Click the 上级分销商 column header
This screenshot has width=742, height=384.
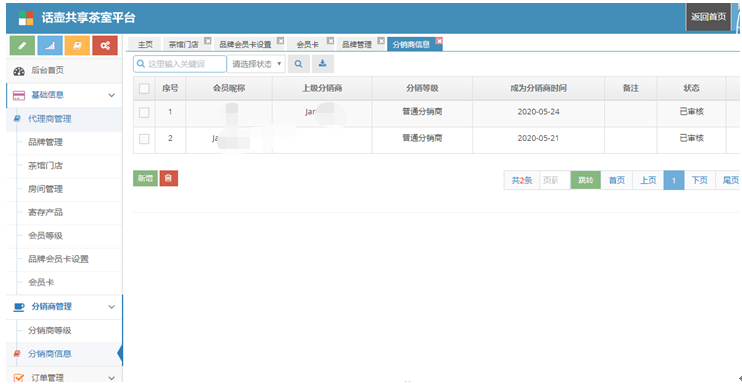click(322, 89)
